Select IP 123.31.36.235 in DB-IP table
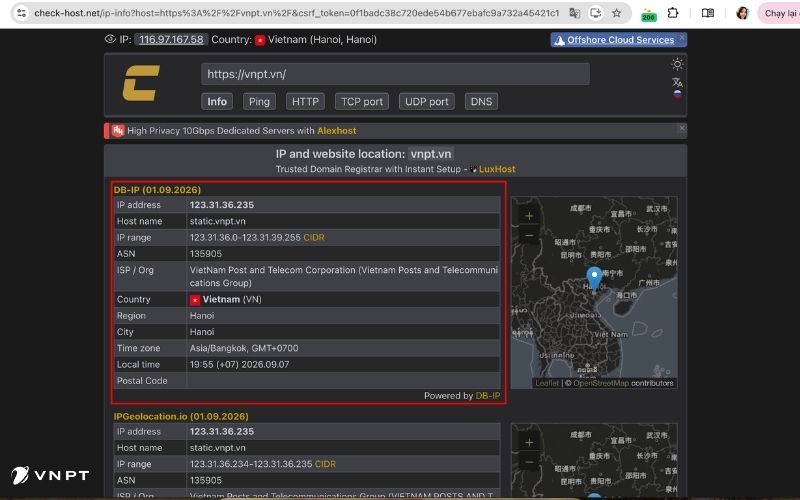Screen dimensions: 800x500 tap(222, 205)
